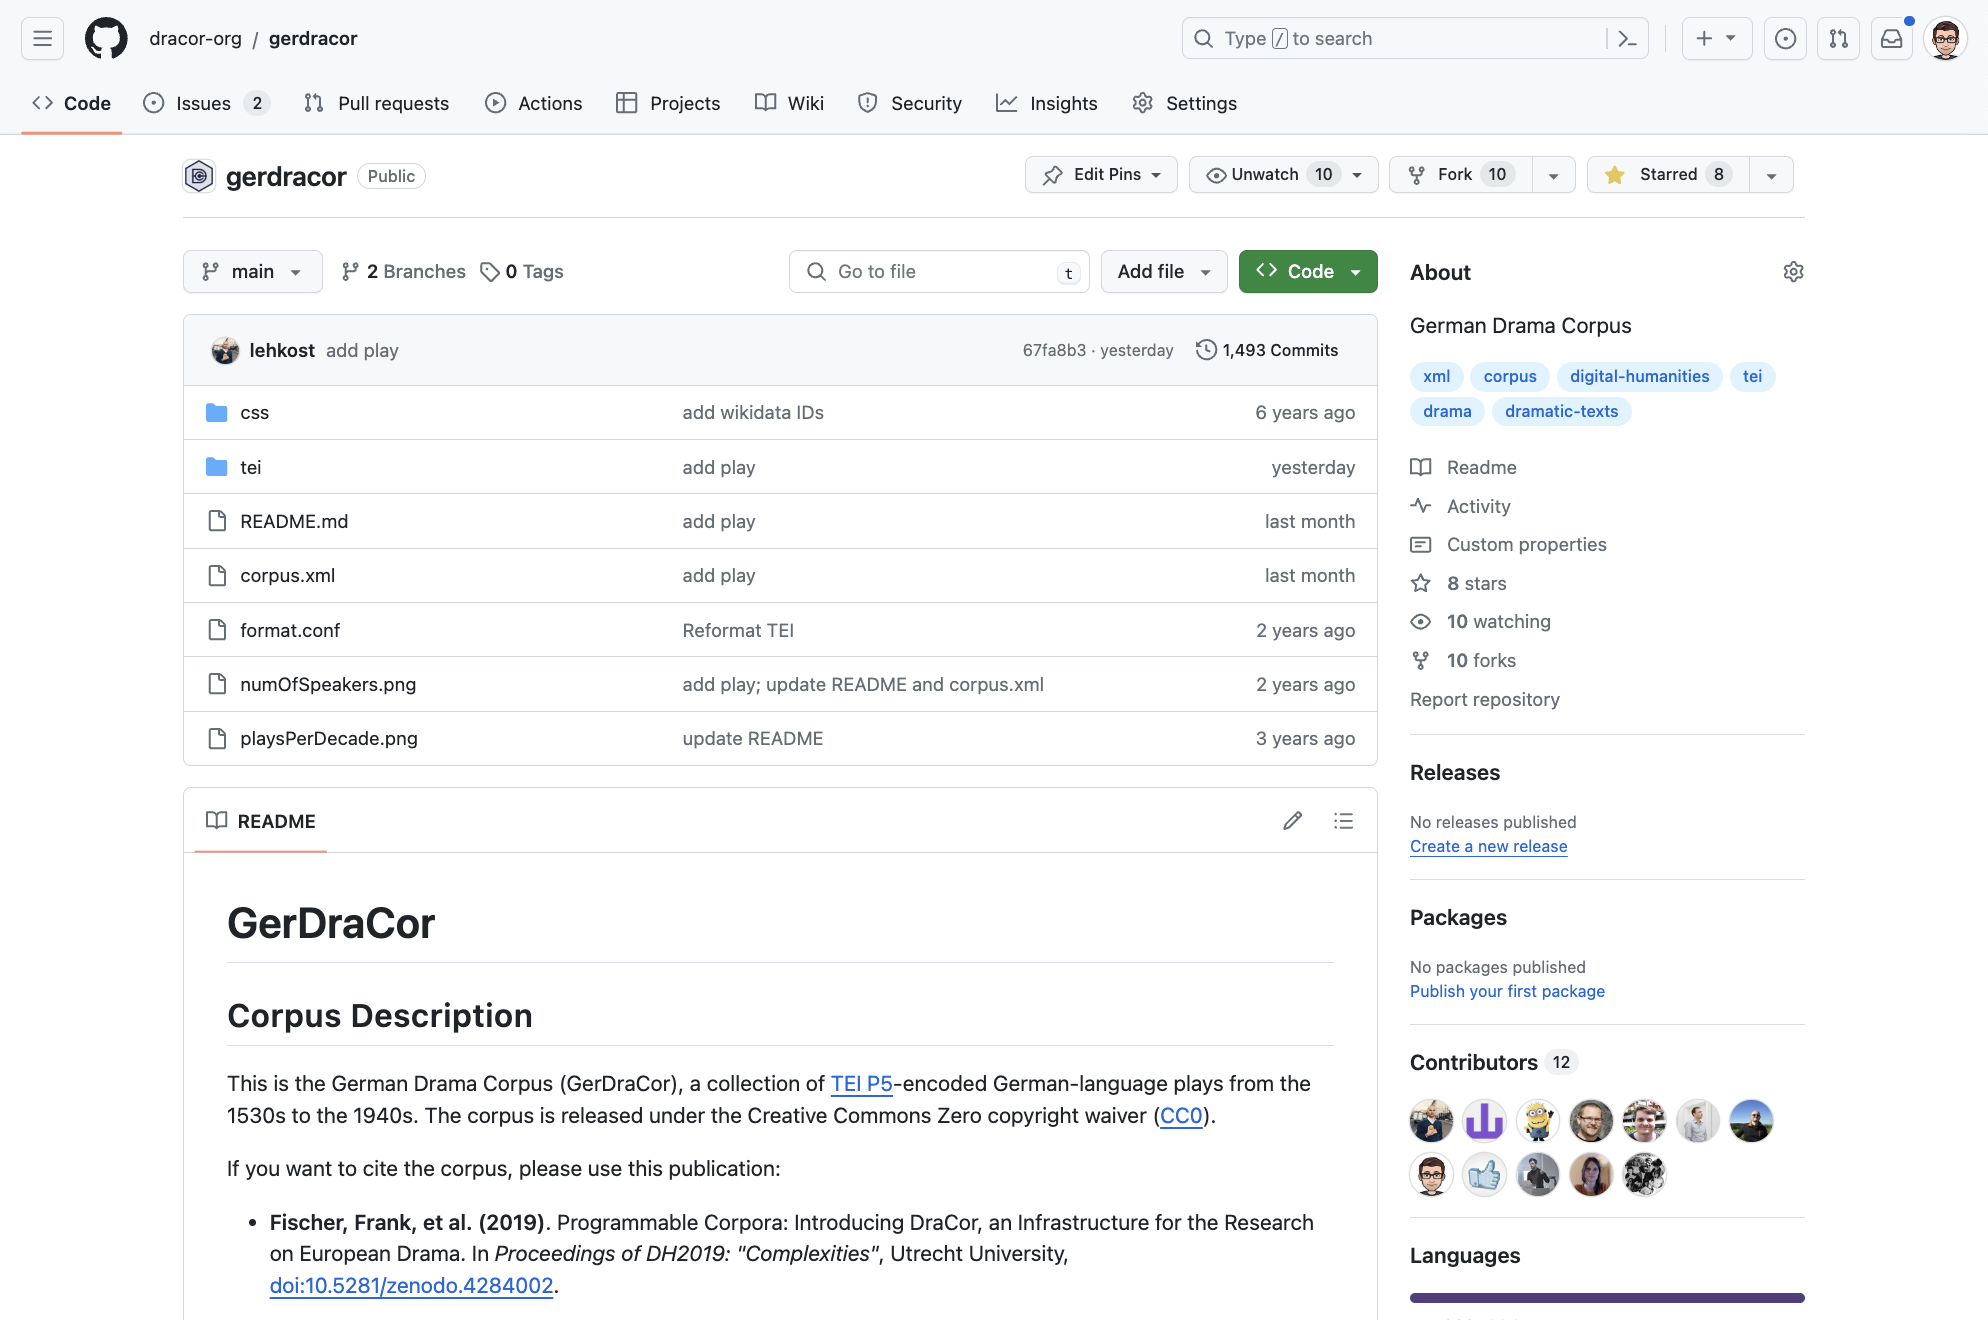Open the Security tab

pos(909,103)
